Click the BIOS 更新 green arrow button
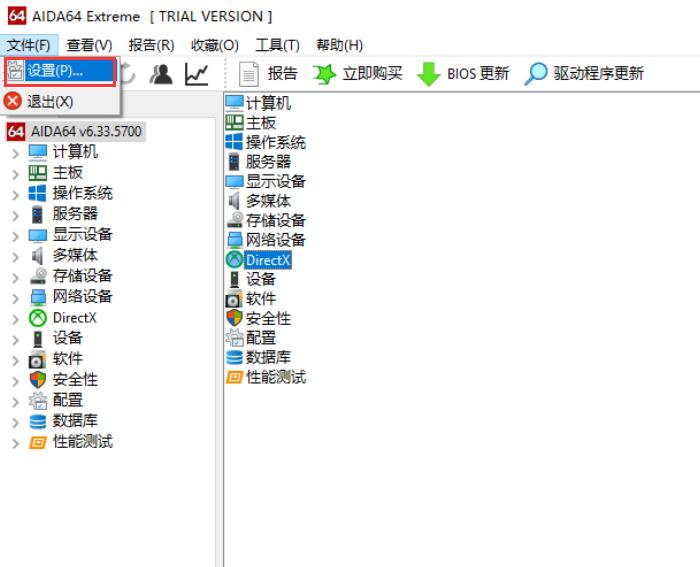This screenshot has width=700, height=567. click(464, 74)
